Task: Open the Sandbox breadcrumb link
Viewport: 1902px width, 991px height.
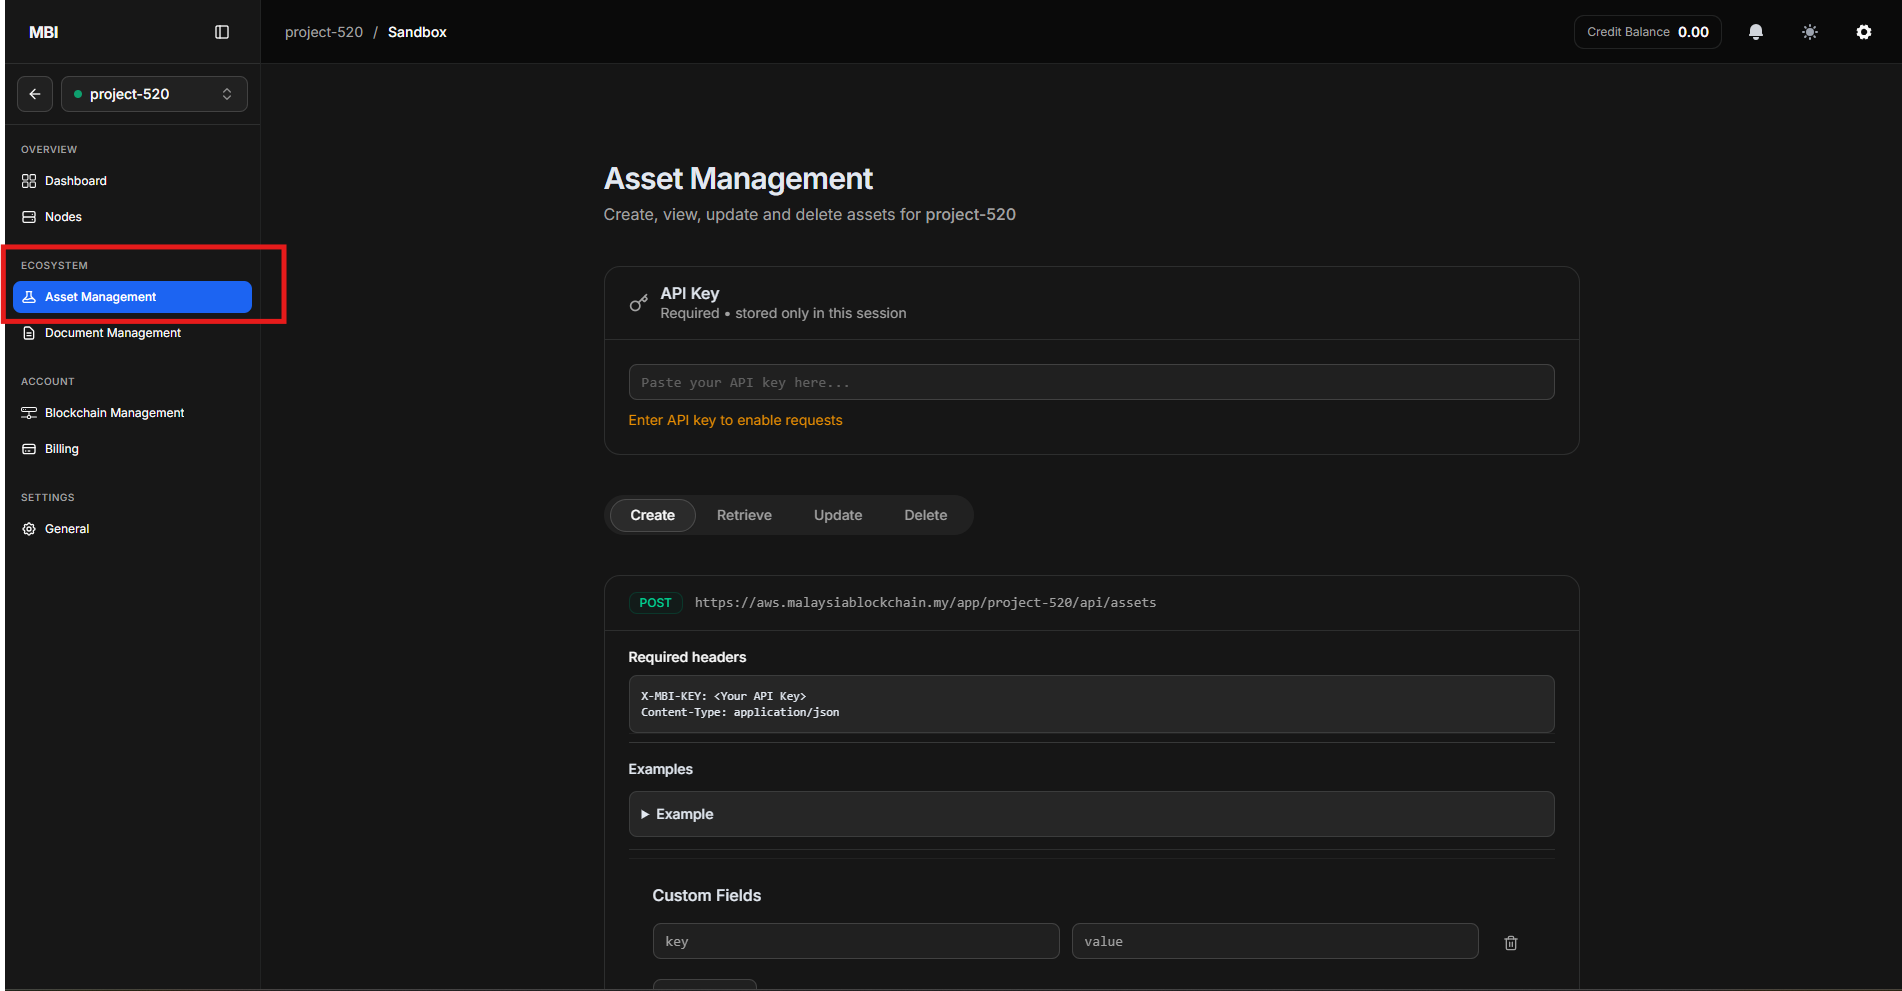Action: 417,31
